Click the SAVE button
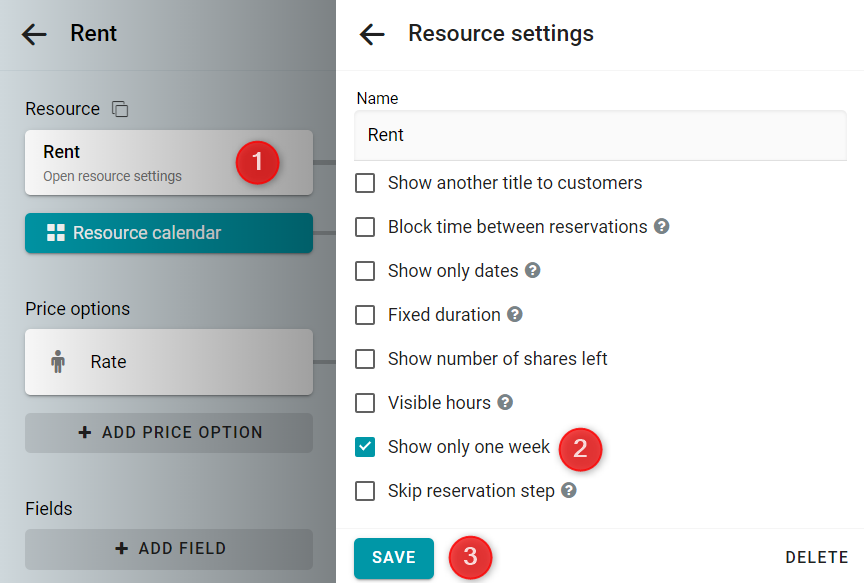Image resolution: width=864 pixels, height=583 pixels. pos(393,558)
